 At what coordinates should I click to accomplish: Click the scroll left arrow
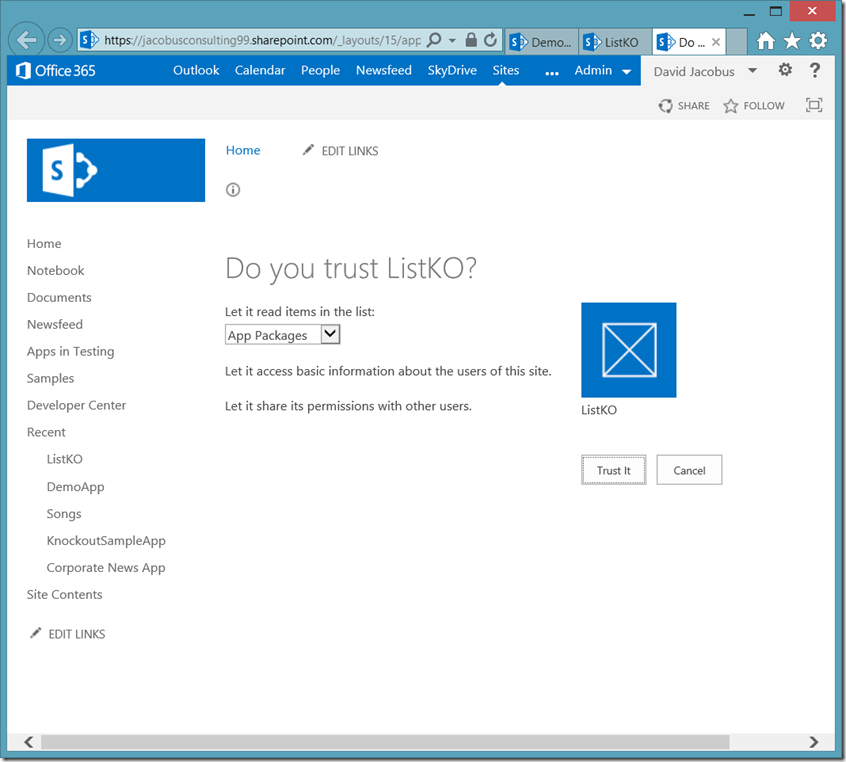coord(29,742)
